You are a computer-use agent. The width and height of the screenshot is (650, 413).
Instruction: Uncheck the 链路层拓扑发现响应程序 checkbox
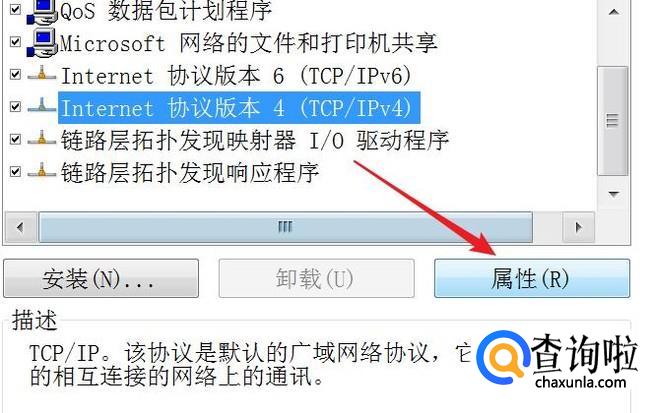(15, 171)
